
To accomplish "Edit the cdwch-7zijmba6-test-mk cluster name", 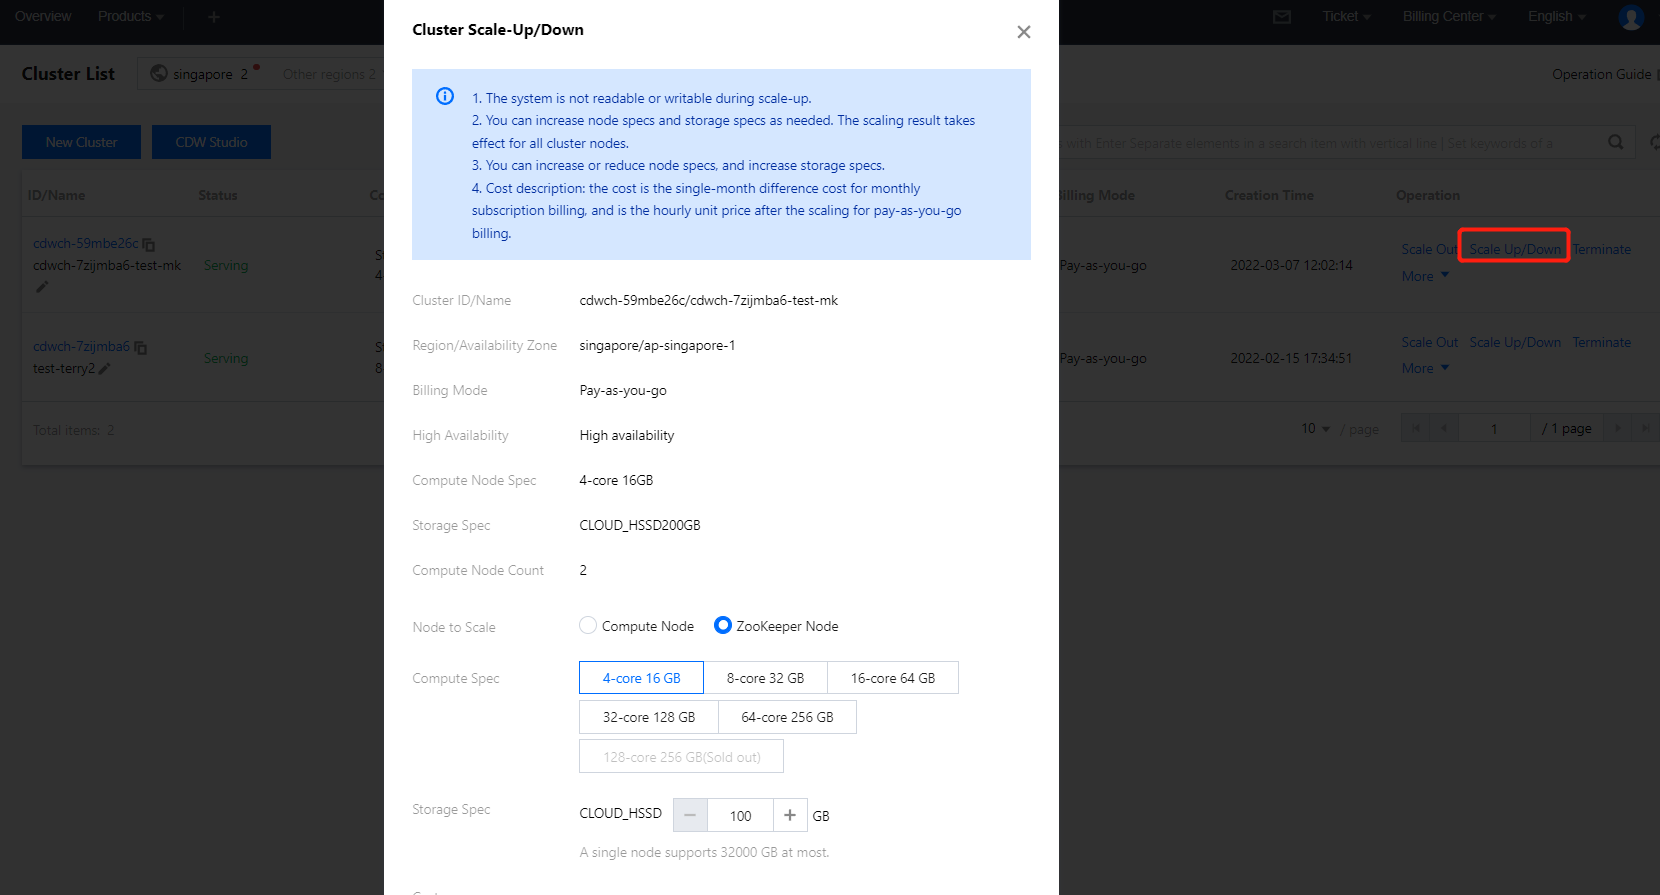I will tap(42, 287).
